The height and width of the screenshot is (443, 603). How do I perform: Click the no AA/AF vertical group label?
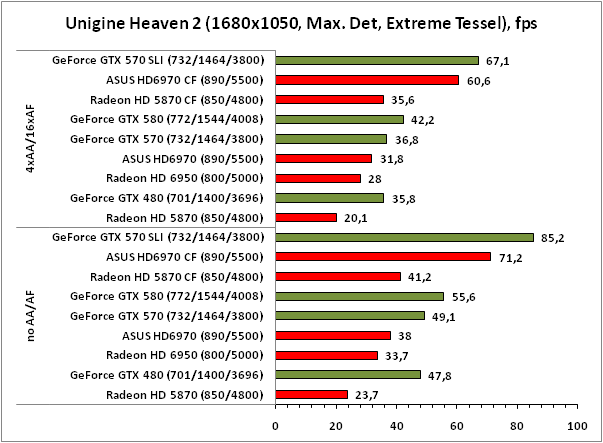coord(31,316)
